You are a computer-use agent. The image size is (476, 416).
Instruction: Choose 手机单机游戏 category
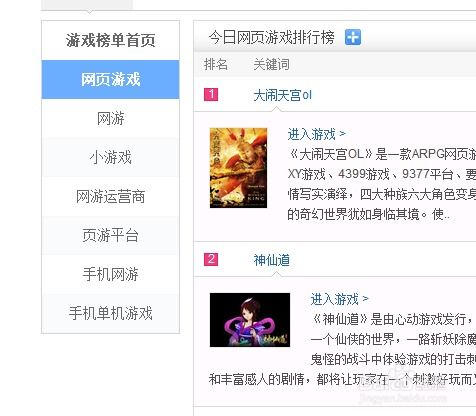click(110, 313)
